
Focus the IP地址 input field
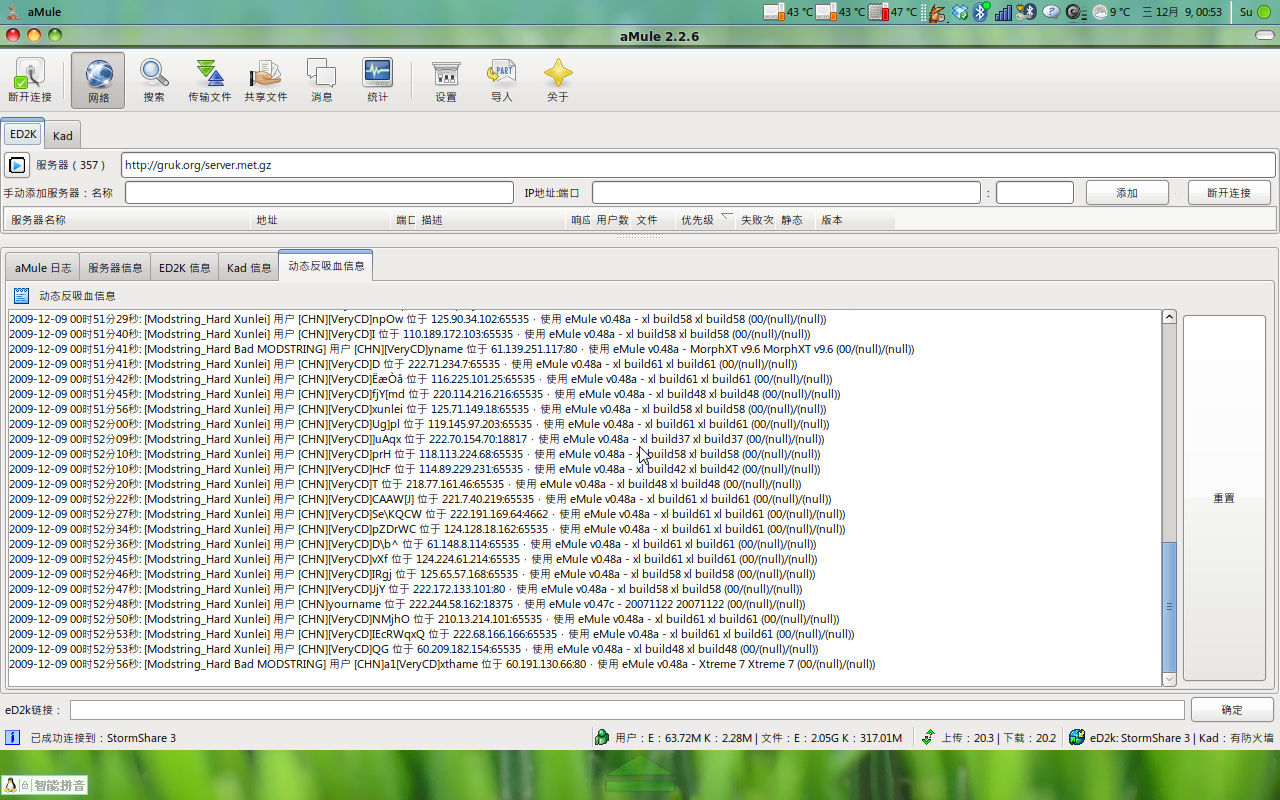click(x=786, y=193)
